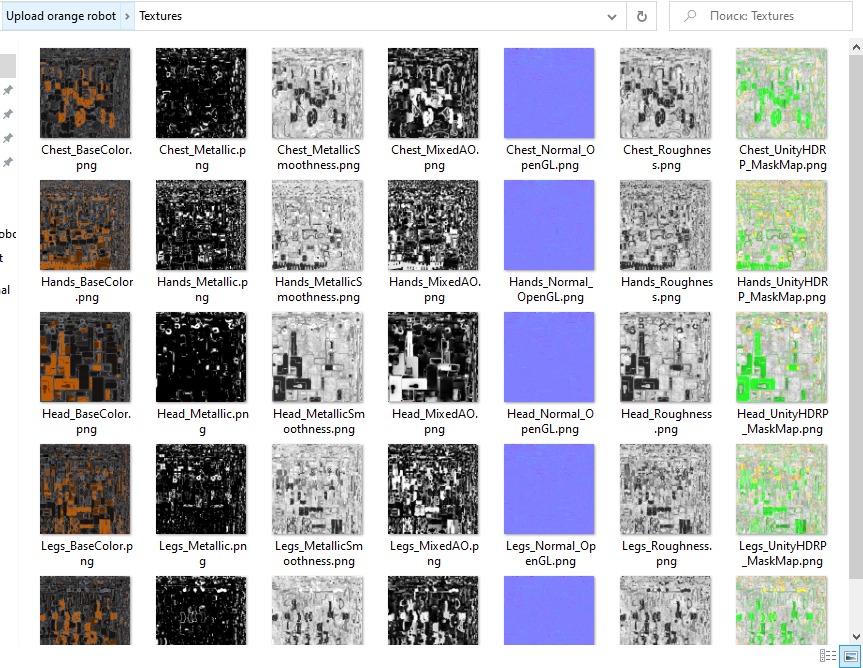863x668 pixels.
Task: Select Chest_Roughness.png thumbnail
Action: [x=665, y=93]
